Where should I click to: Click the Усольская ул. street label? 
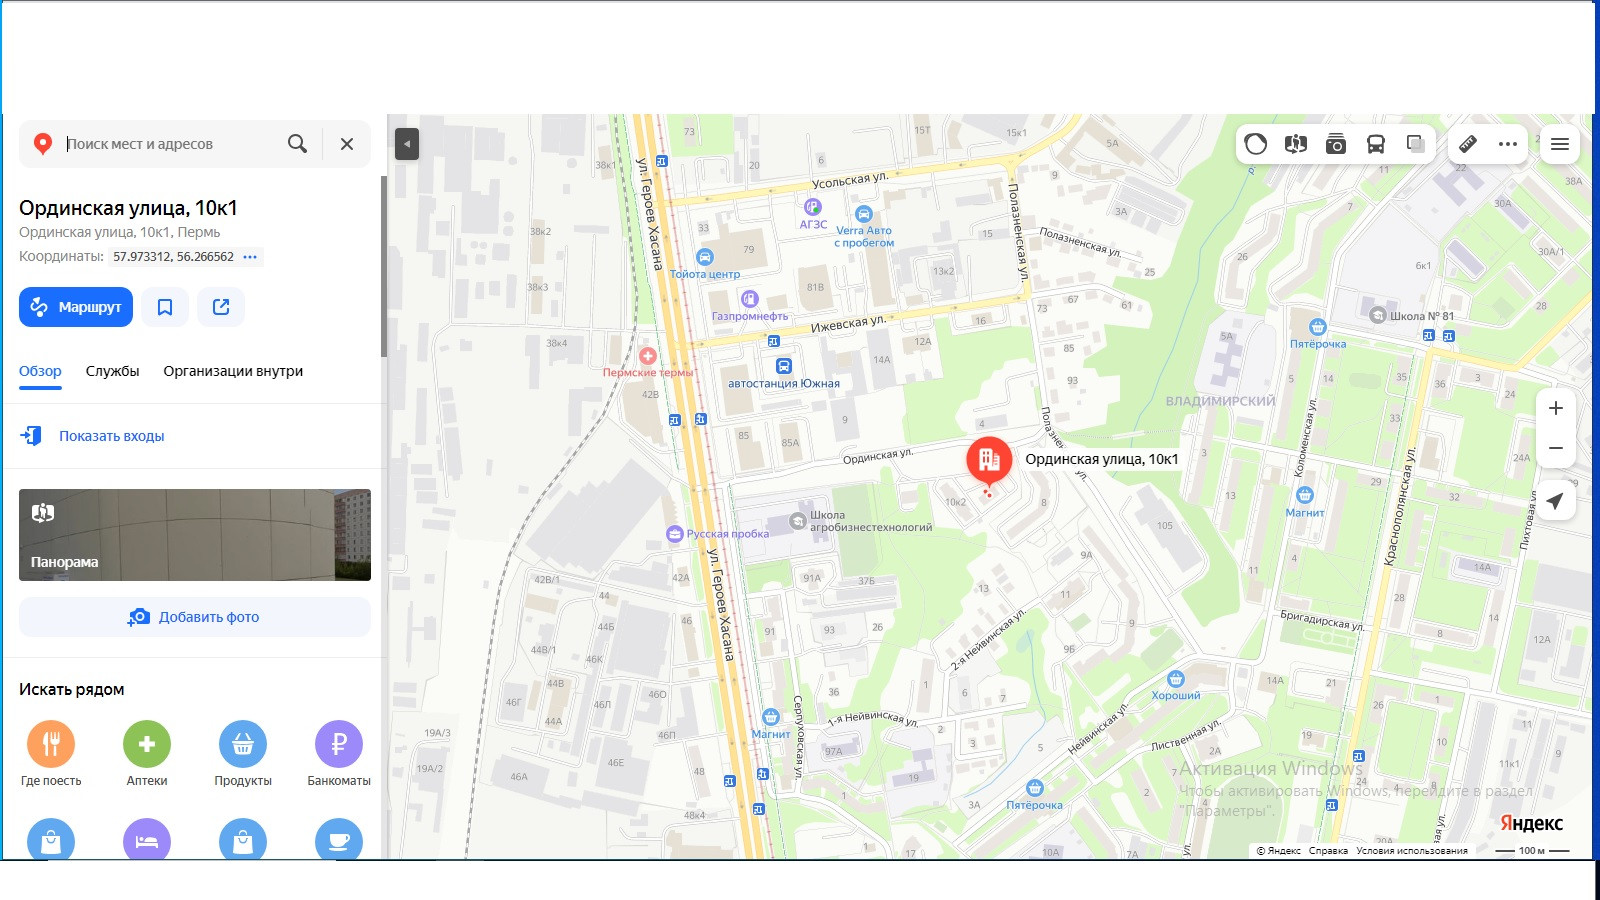pyautogui.click(x=849, y=181)
